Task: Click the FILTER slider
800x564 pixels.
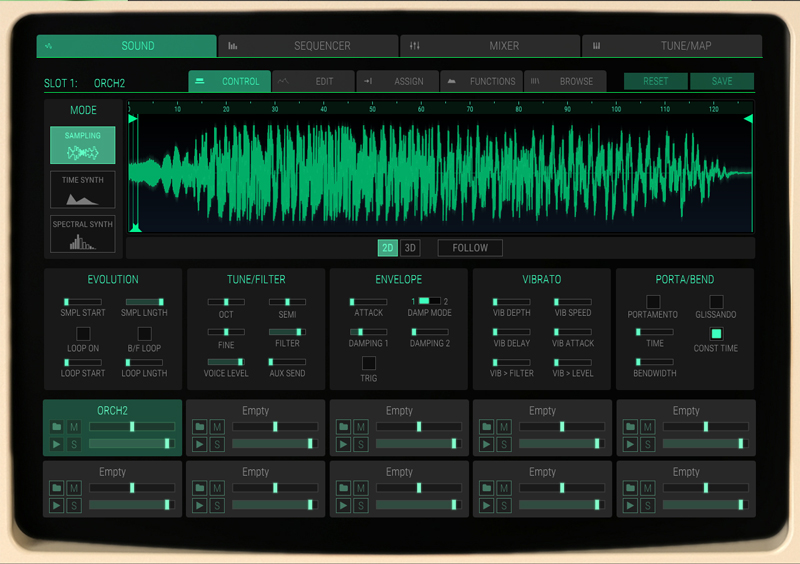Action: click(287, 332)
